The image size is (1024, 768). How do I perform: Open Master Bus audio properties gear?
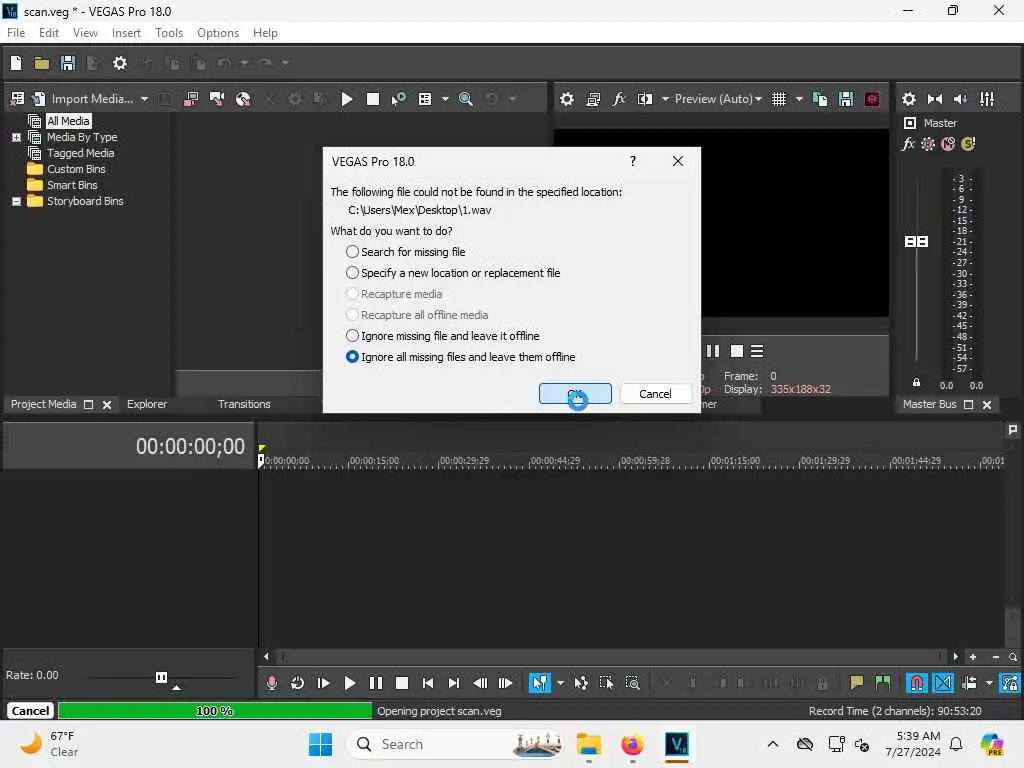pyautogui.click(x=908, y=99)
